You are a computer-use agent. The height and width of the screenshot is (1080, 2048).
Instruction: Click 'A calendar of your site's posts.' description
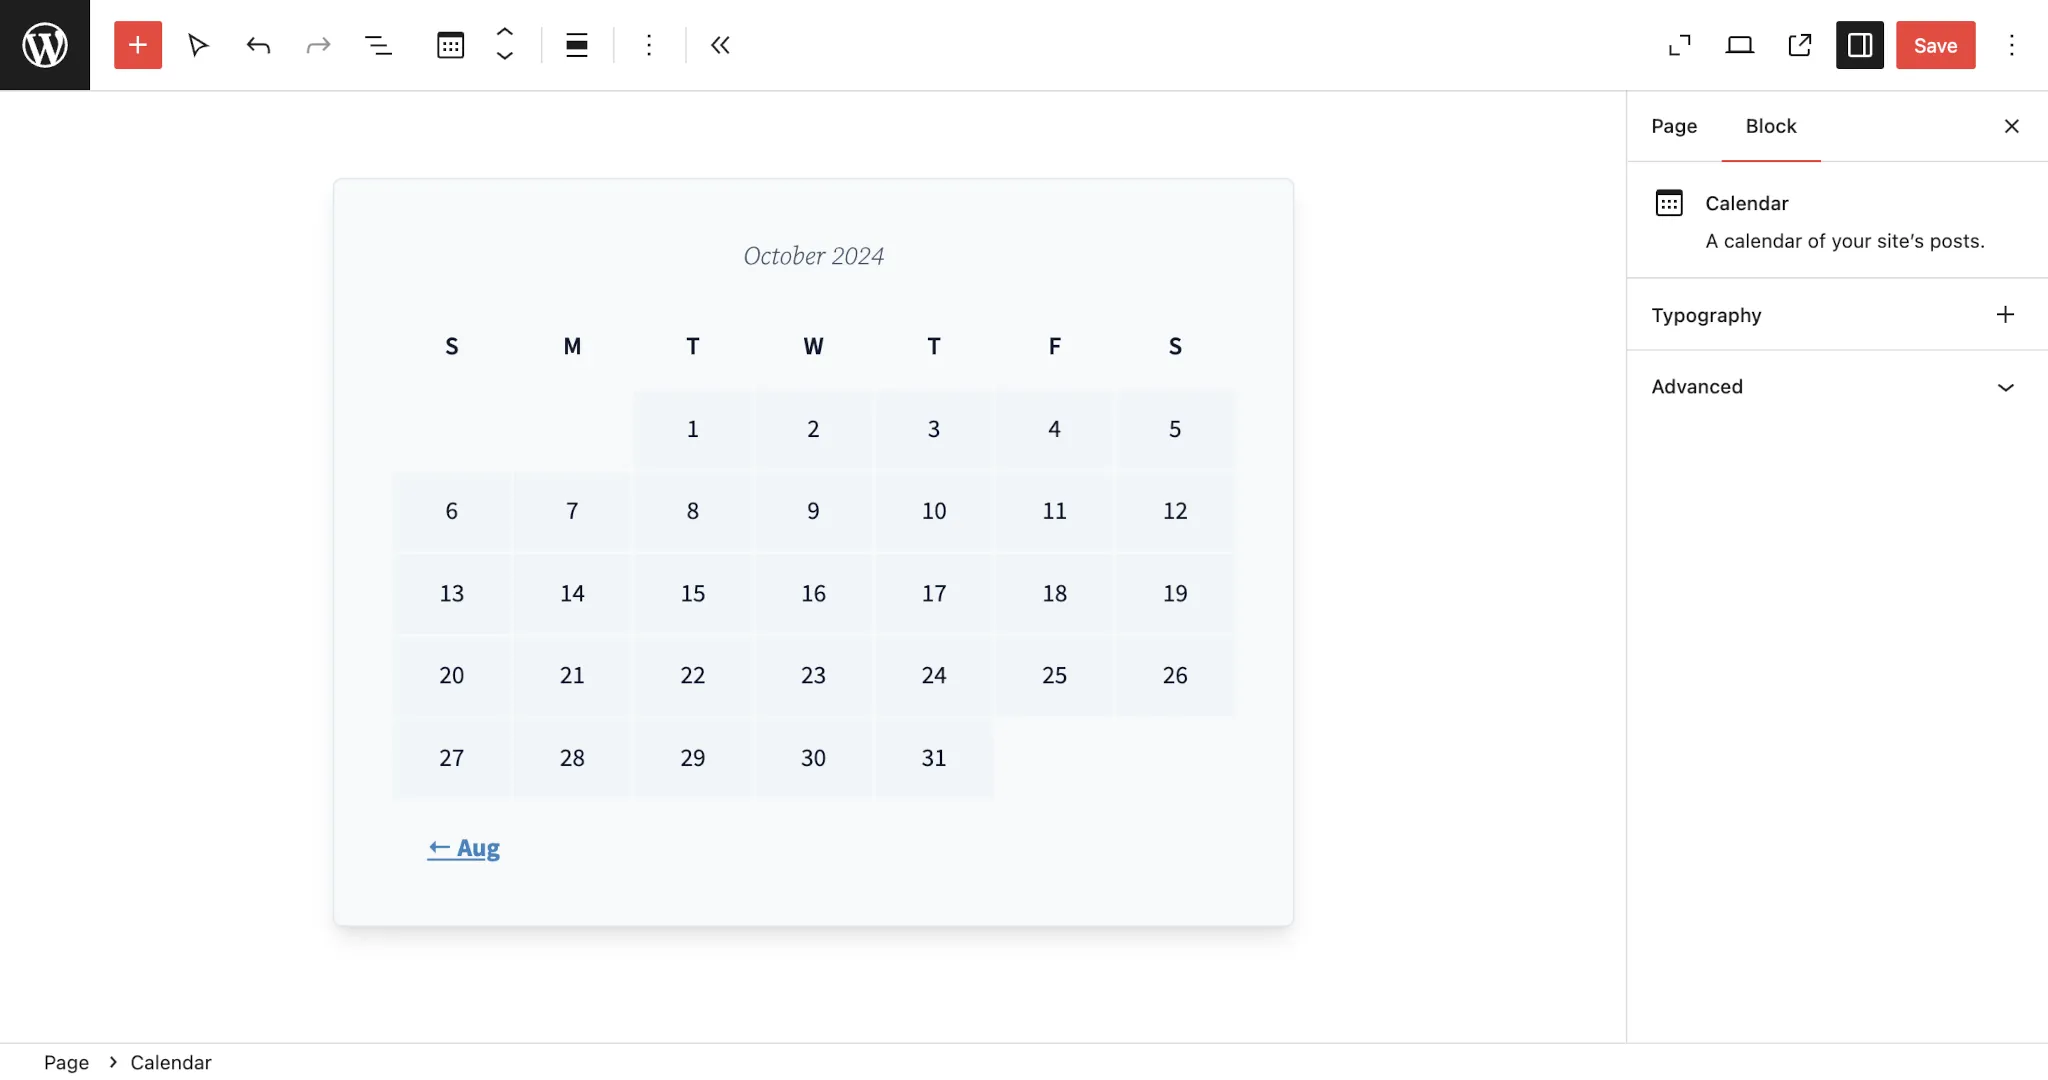tap(1845, 241)
